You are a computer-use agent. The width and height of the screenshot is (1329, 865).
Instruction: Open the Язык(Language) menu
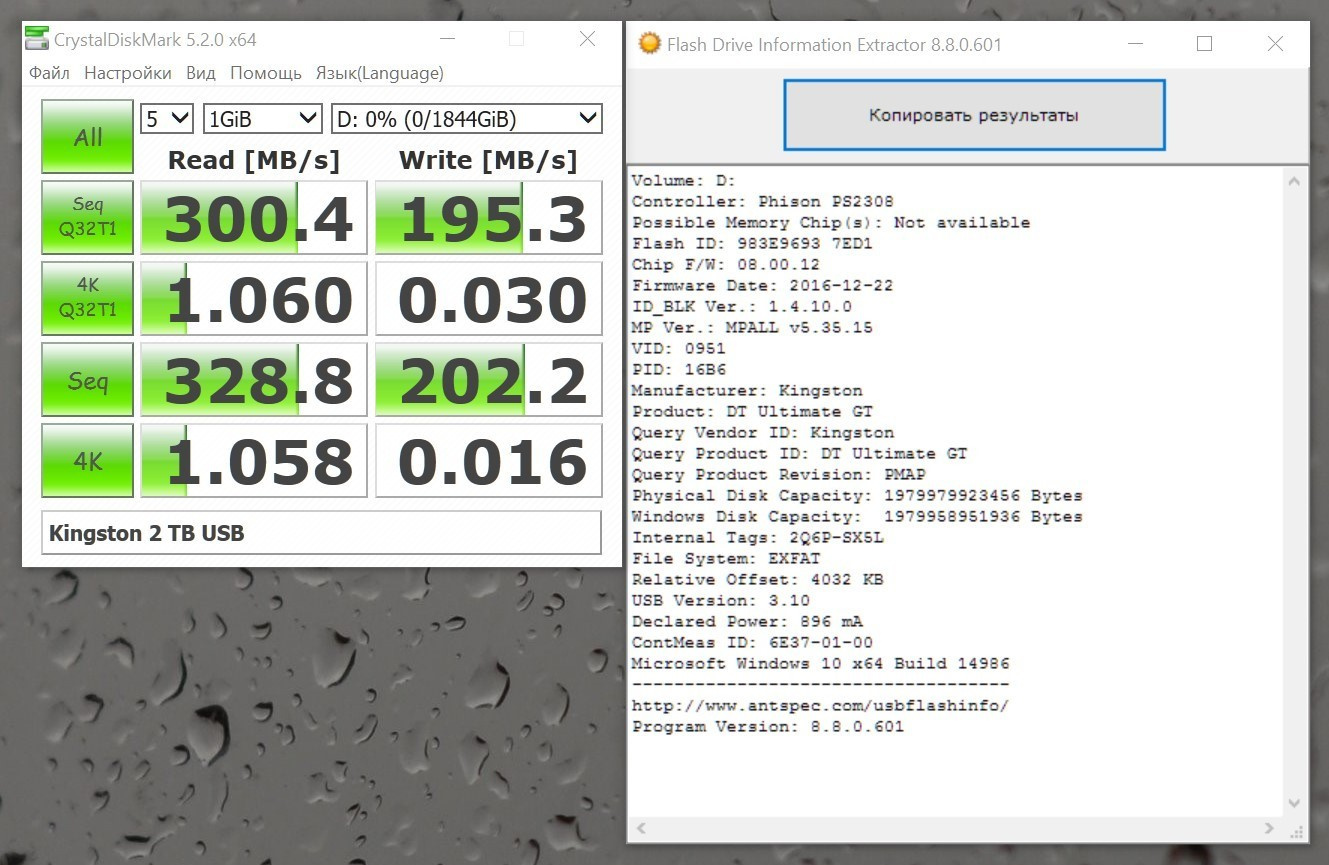pyautogui.click(x=380, y=73)
